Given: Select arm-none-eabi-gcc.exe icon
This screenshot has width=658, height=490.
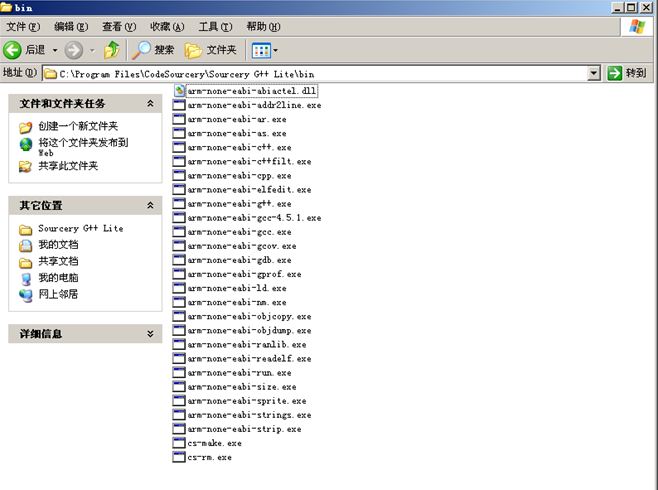Looking at the screenshot, I should (x=179, y=232).
